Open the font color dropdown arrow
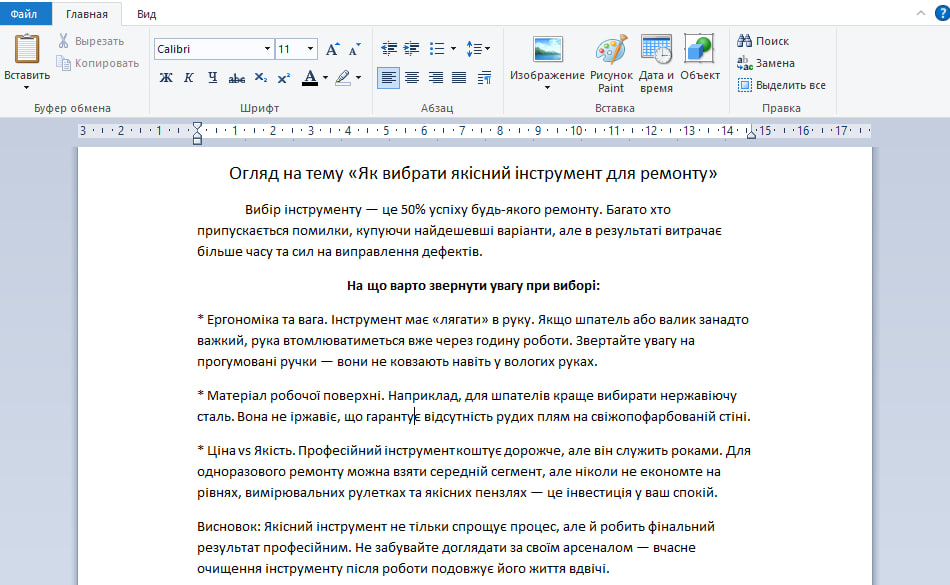 tap(325, 78)
